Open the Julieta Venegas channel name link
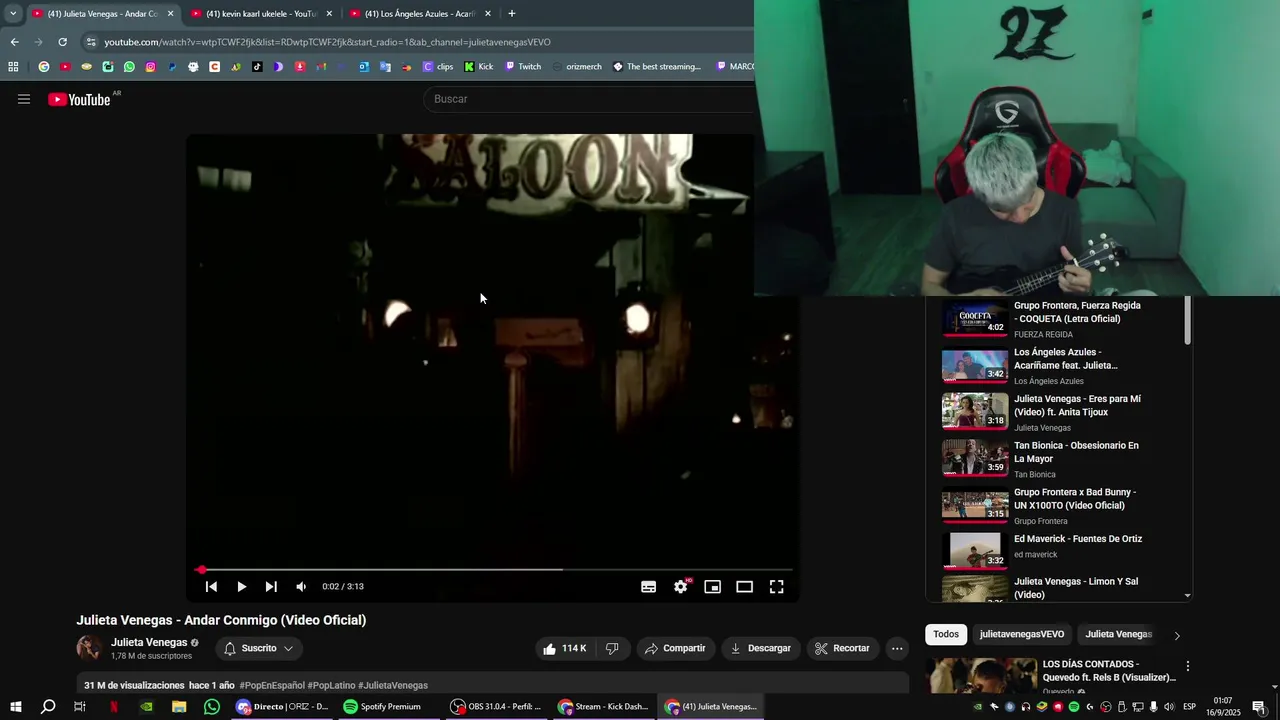This screenshot has height=720, width=1280. tap(149, 642)
